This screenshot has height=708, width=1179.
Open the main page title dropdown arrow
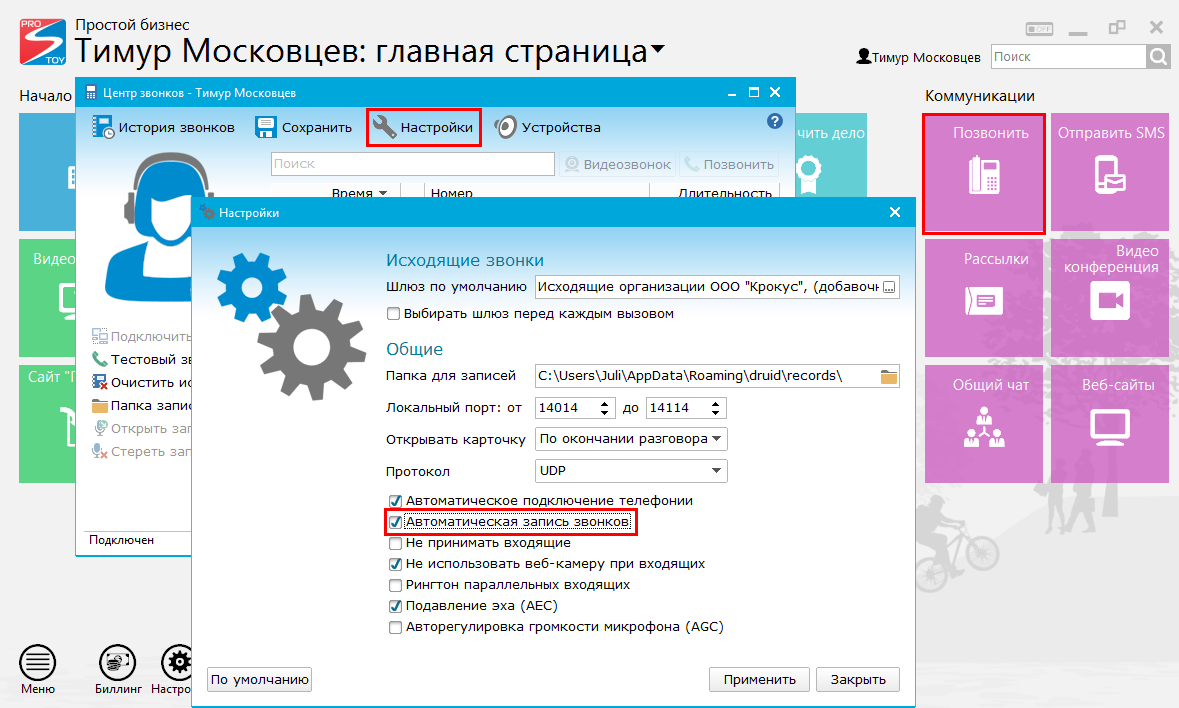[x=657, y=49]
